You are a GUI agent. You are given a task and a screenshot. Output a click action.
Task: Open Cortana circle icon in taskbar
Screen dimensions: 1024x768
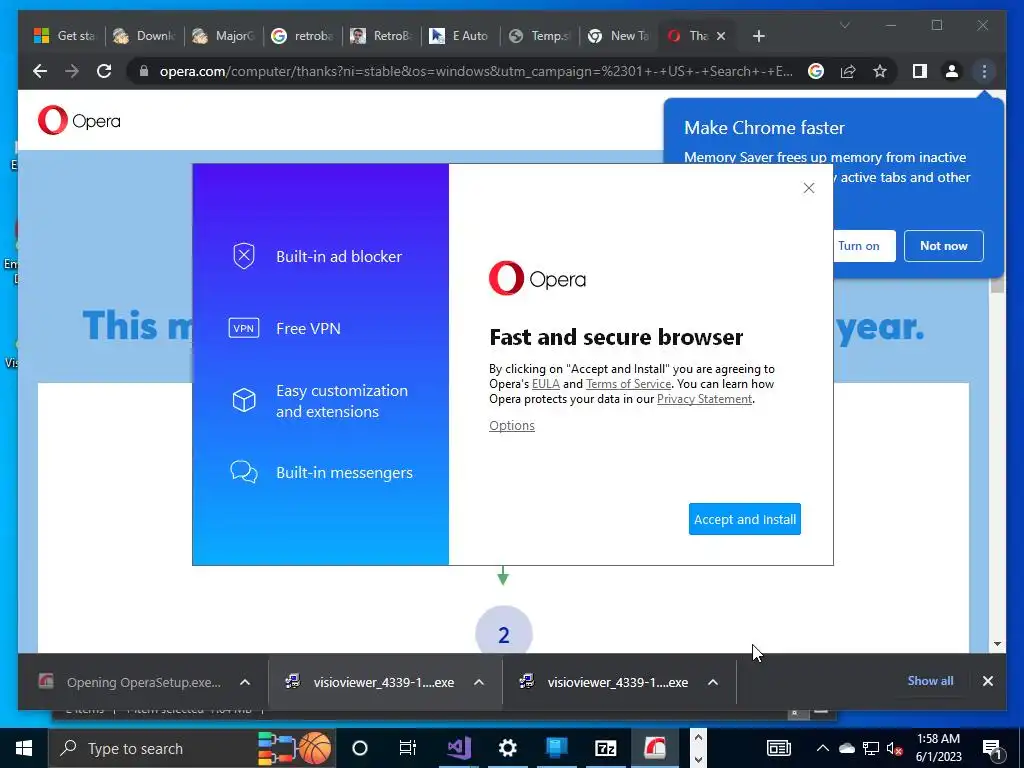pos(360,748)
